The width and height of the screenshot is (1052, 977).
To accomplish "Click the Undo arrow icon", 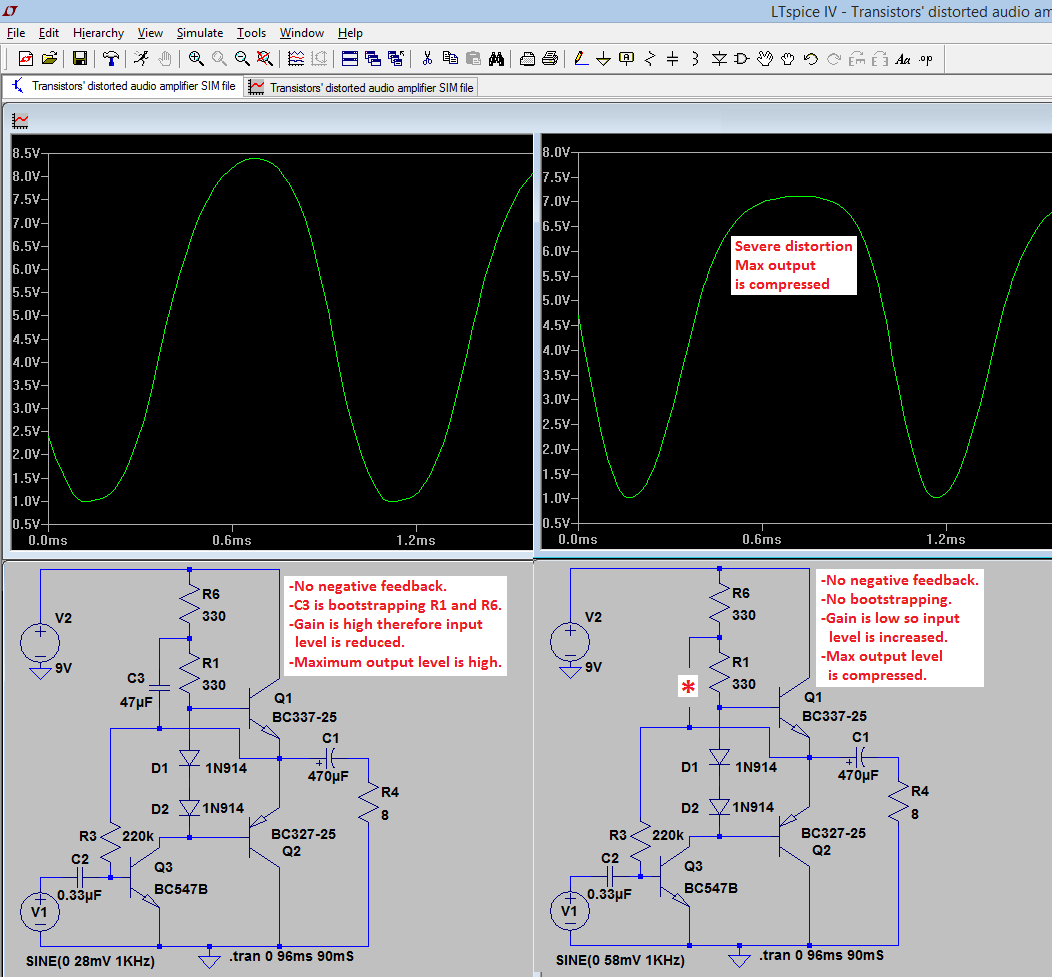I will click(x=810, y=59).
